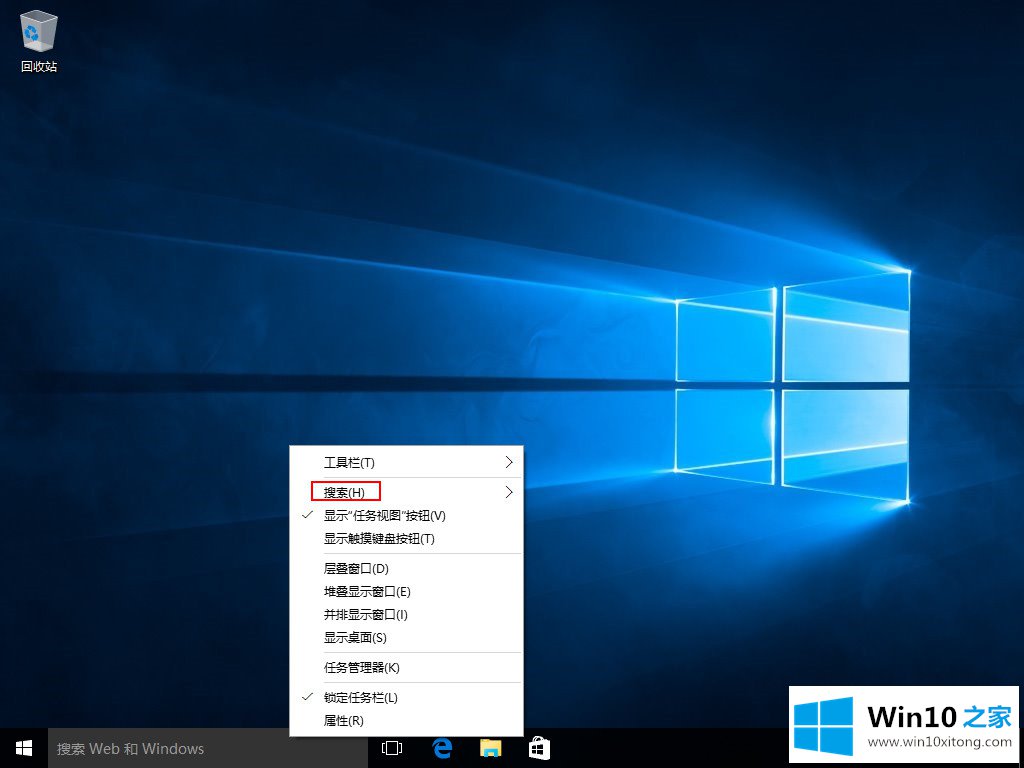Expand the arrow beside 工具栏(T)
This screenshot has height=768, width=1024.
[509, 462]
